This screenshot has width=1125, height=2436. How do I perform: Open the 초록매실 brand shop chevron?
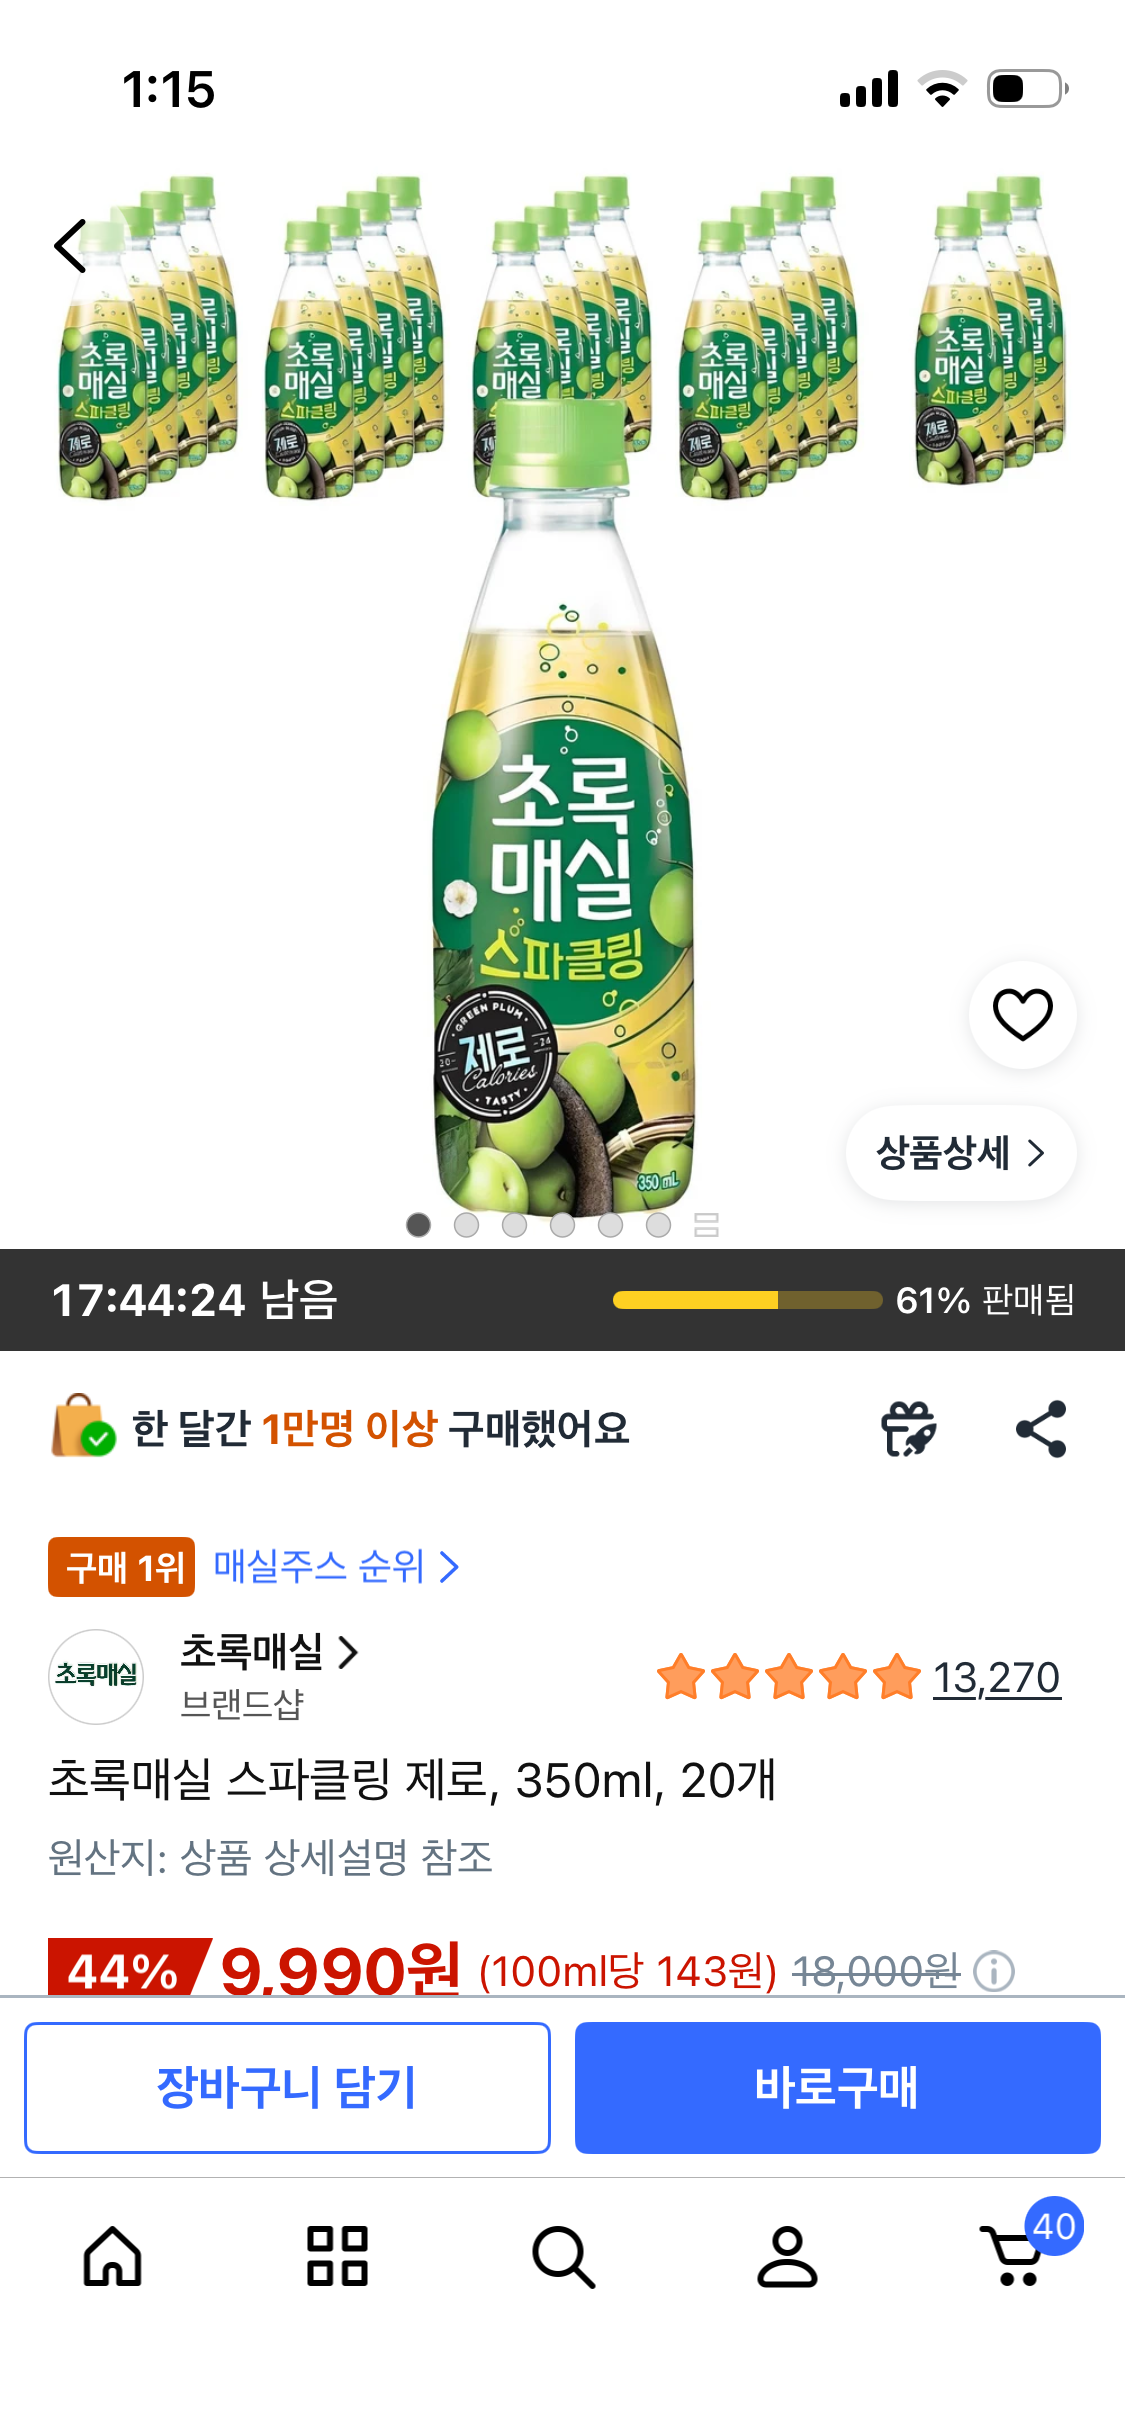[348, 1652]
